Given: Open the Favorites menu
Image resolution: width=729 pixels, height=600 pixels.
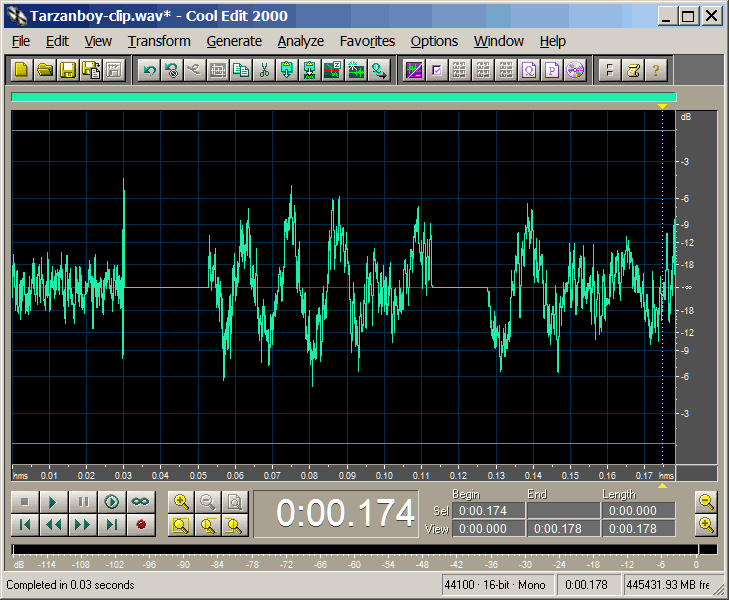Looking at the screenshot, I should [x=367, y=41].
